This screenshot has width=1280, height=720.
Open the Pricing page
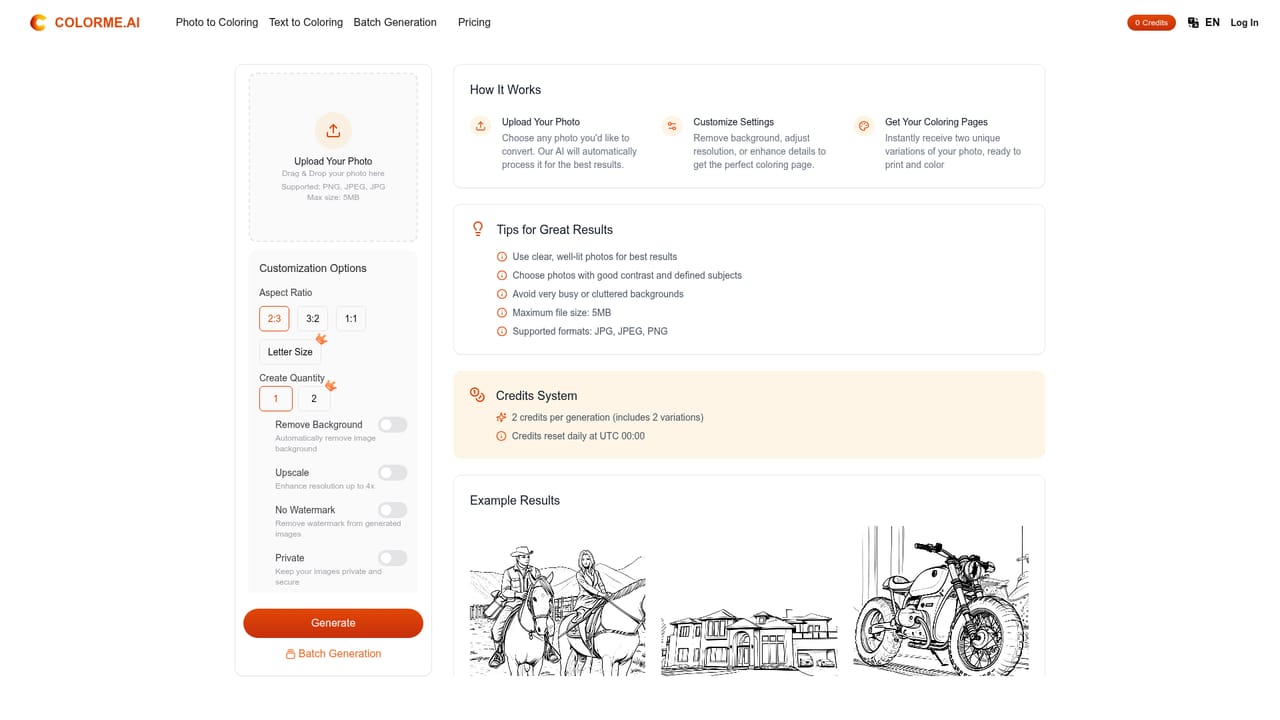(474, 22)
